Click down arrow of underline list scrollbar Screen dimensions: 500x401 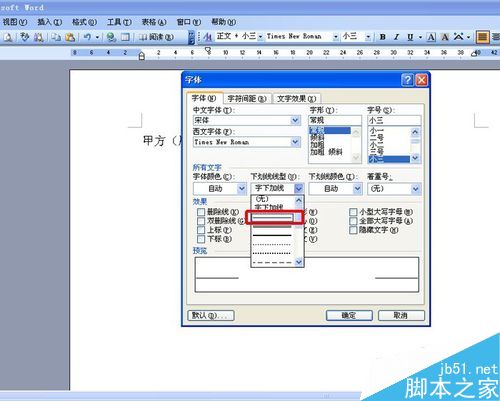tap(299, 262)
